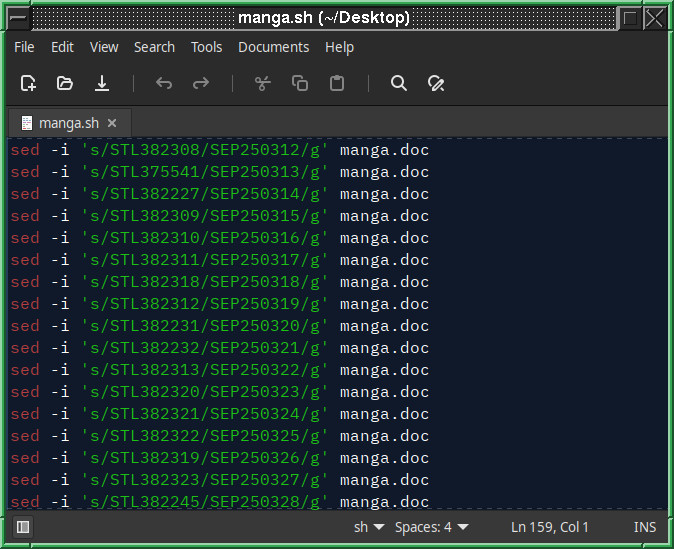The width and height of the screenshot is (674, 549).
Task: Undo the last edit
Action: click(x=164, y=83)
